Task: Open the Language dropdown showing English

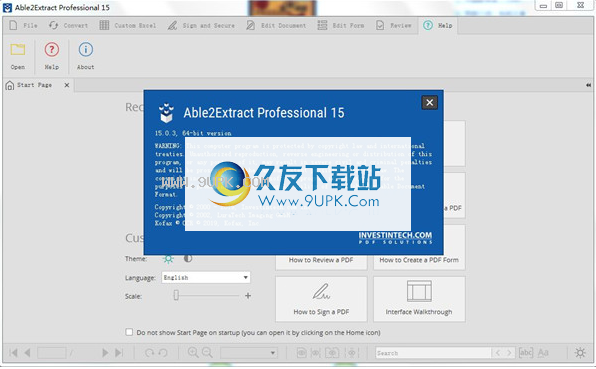Action: tap(206, 277)
